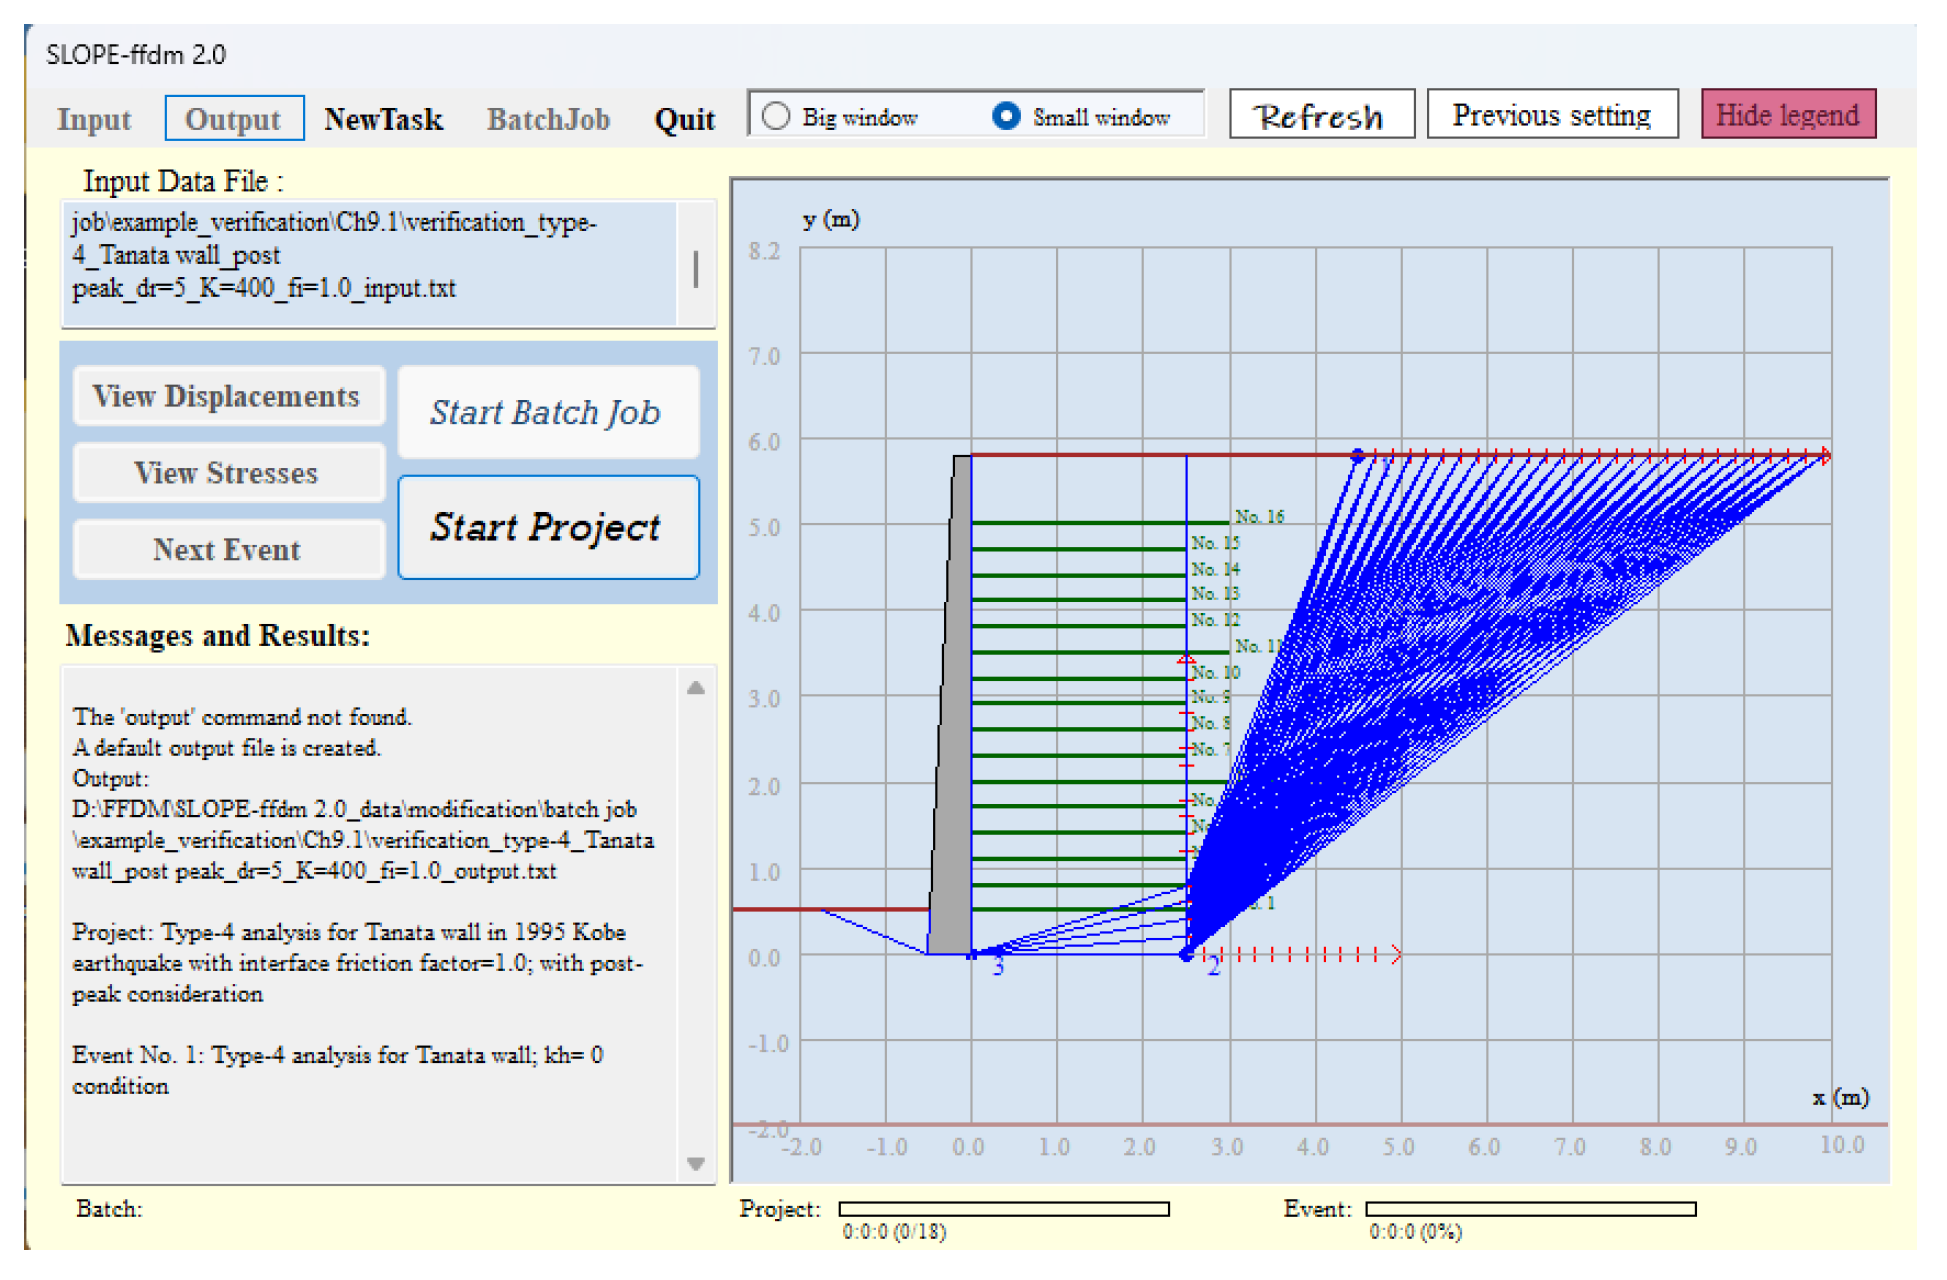Click the Project progress bar
The width and height of the screenshot is (1947, 1280).
(x=1003, y=1208)
